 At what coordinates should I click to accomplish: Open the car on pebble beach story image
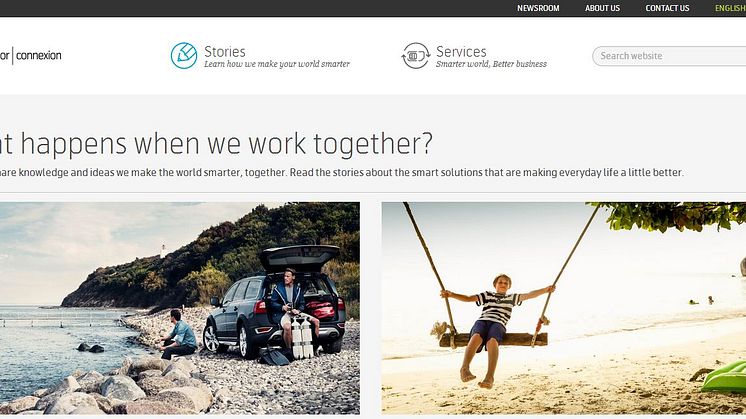point(180,308)
